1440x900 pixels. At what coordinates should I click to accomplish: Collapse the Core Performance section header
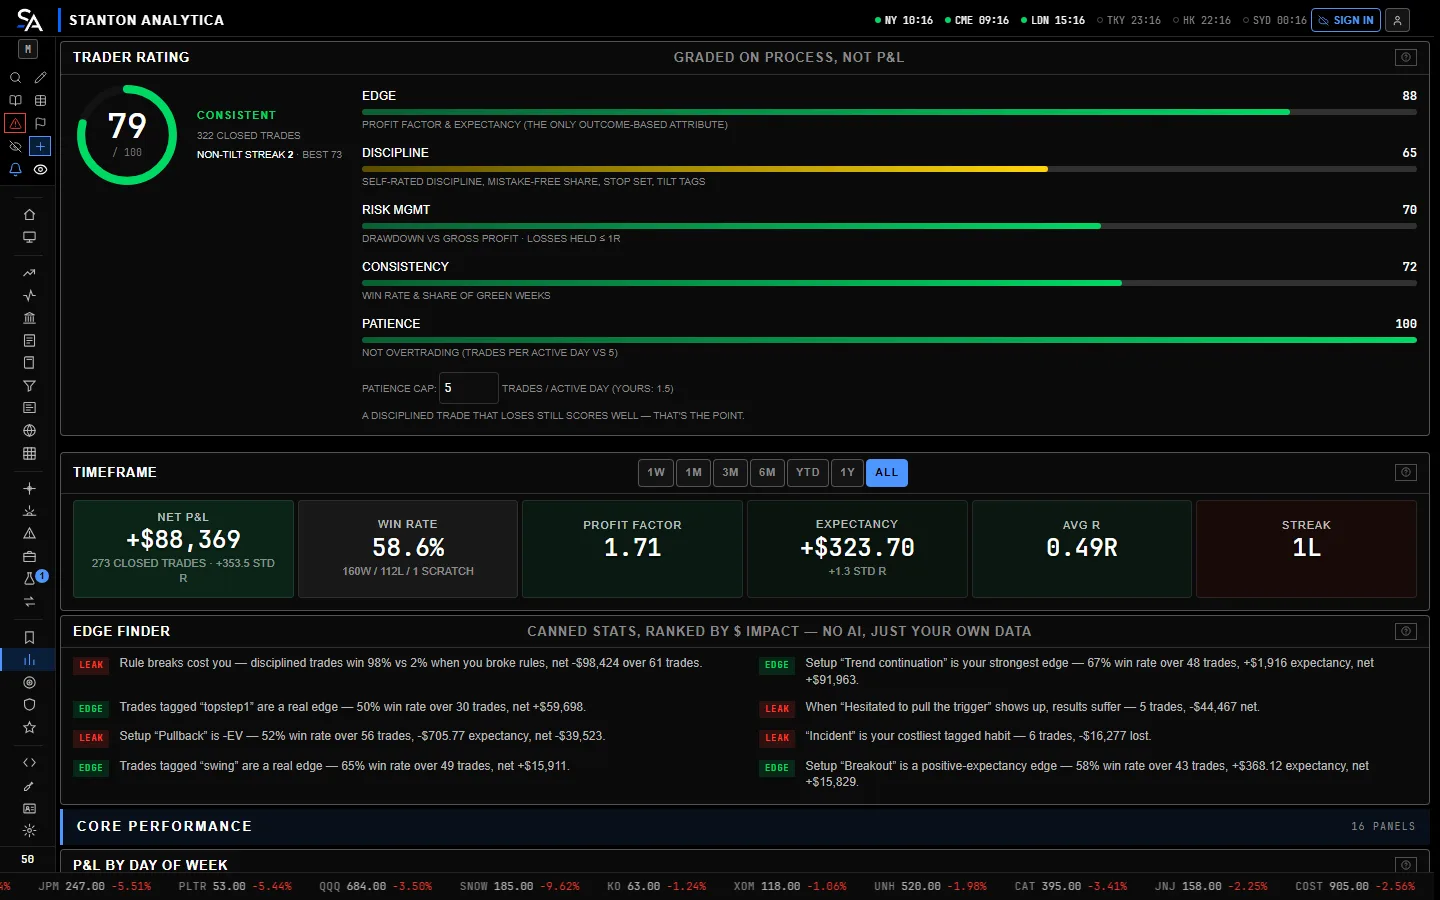[745, 826]
